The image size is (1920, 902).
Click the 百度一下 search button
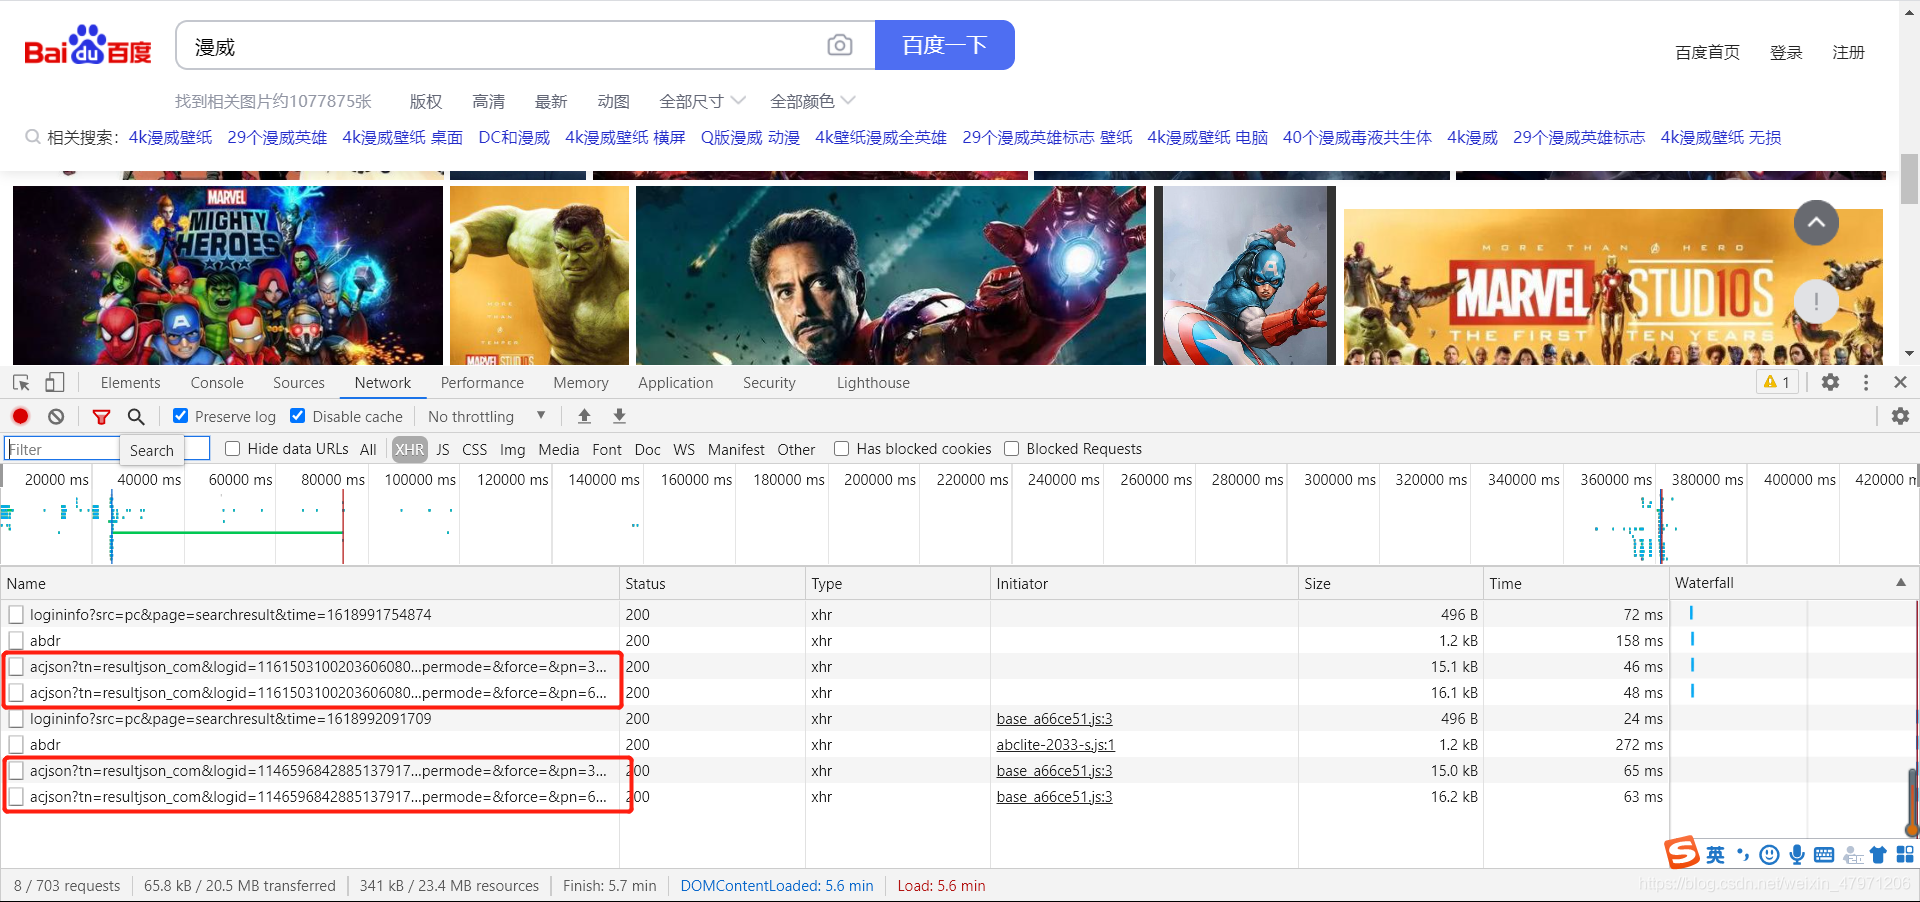click(x=945, y=45)
